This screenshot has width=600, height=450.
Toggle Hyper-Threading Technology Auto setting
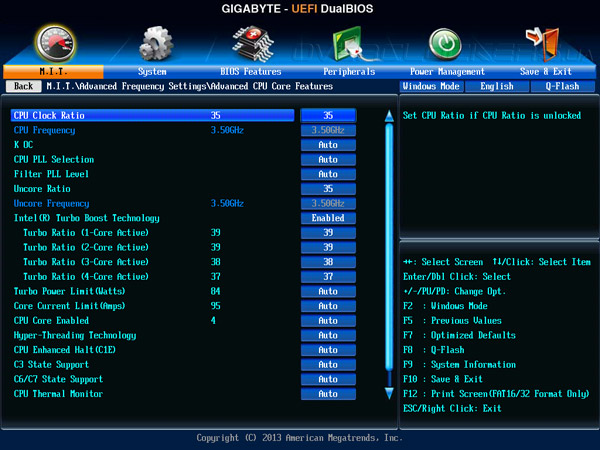click(x=328, y=335)
